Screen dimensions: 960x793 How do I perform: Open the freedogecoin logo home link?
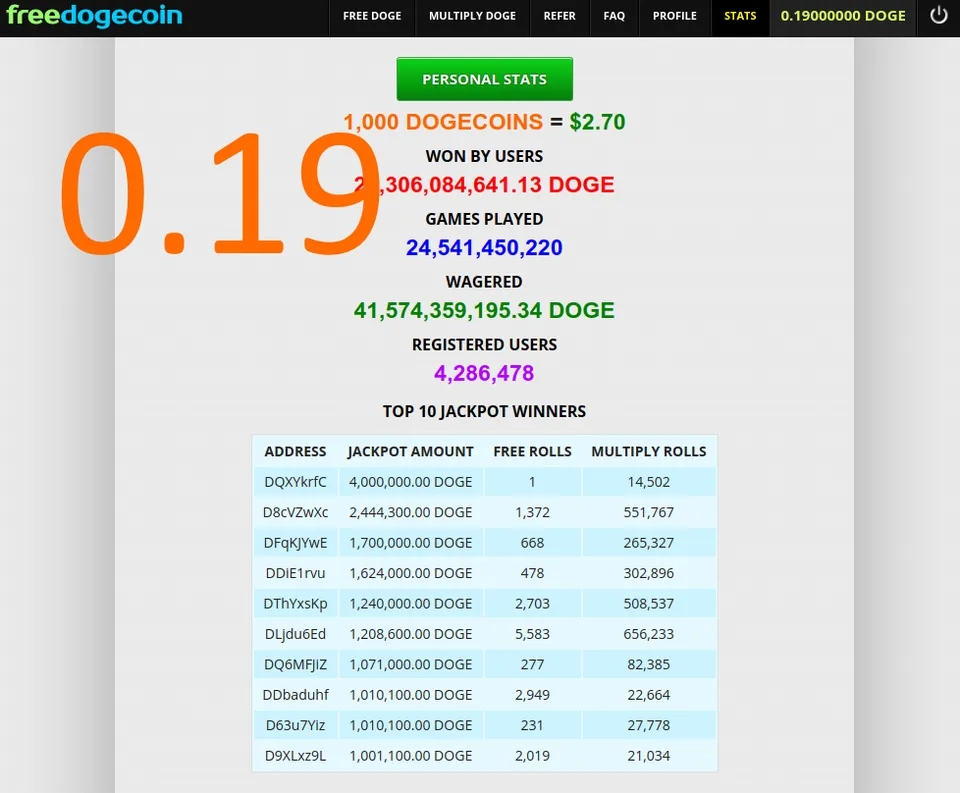(94, 15)
